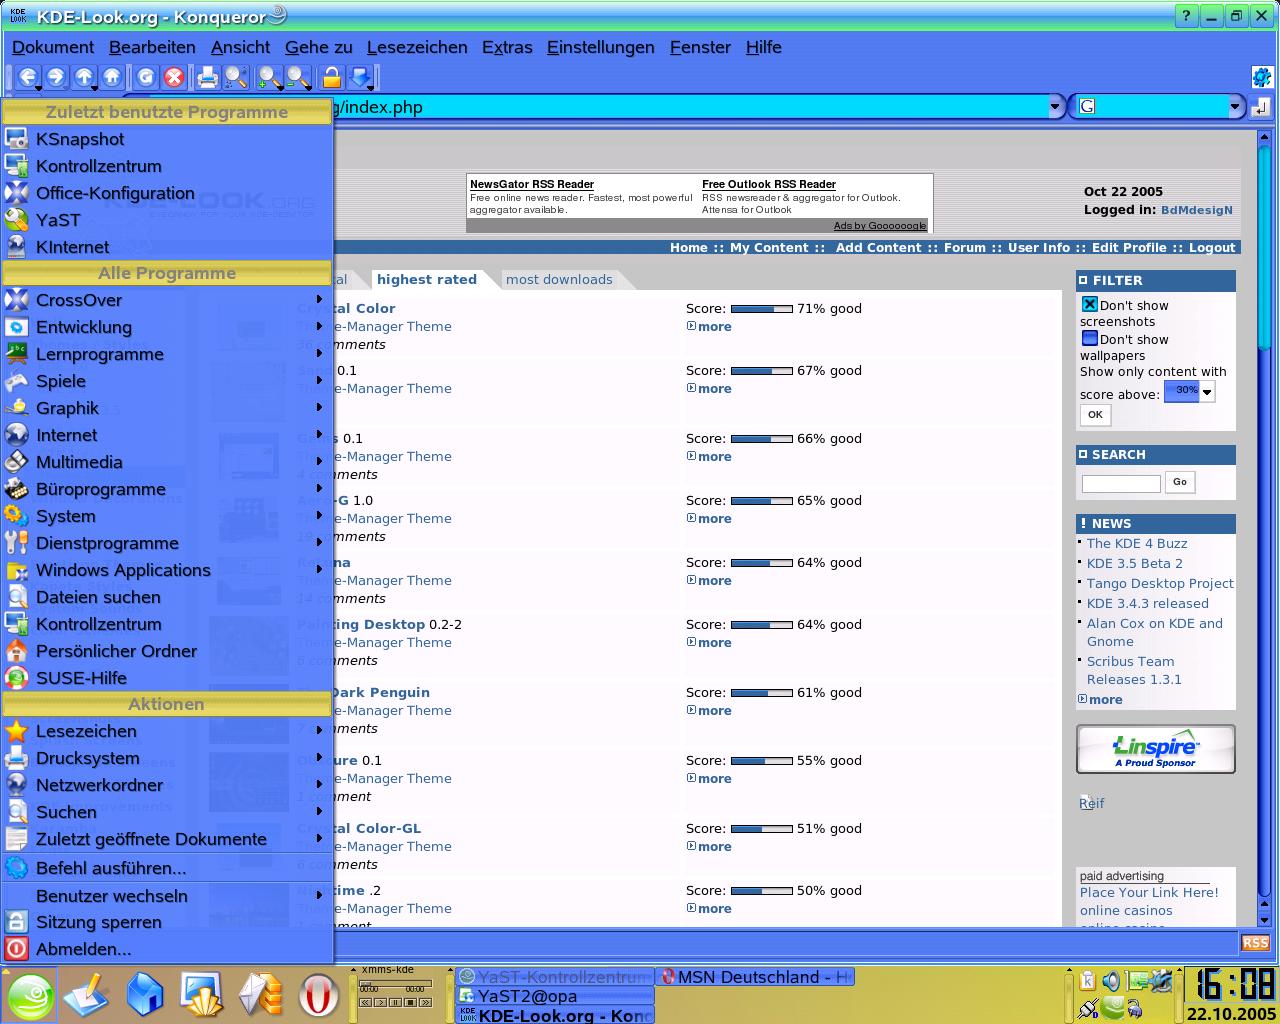Open the pencil and paper panel icon

click(x=86, y=995)
